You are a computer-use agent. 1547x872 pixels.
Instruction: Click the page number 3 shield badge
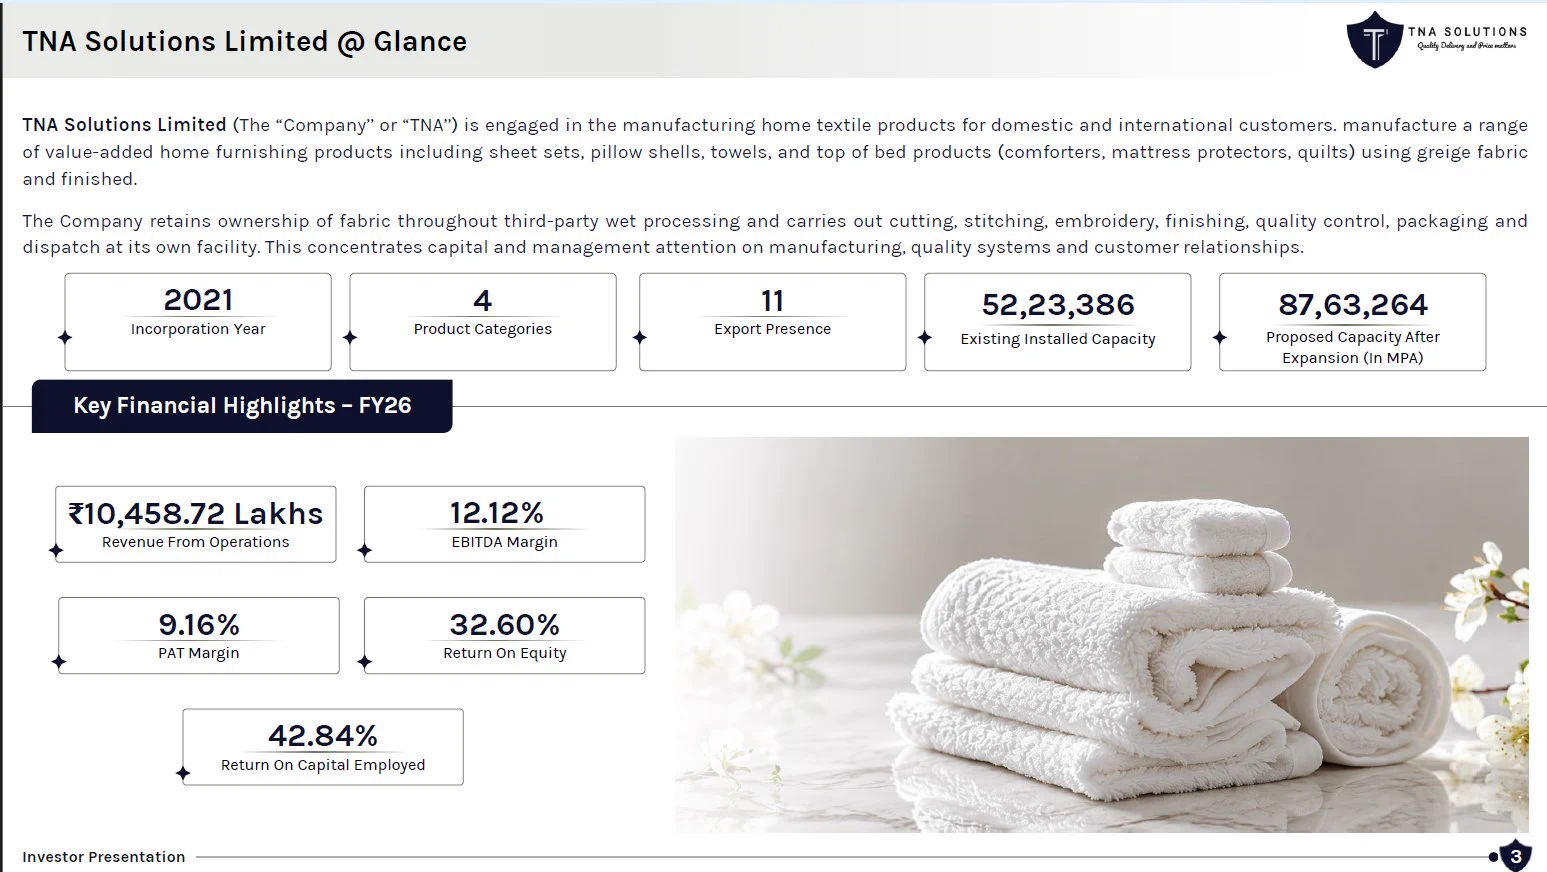pyautogui.click(x=1516, y=856)
